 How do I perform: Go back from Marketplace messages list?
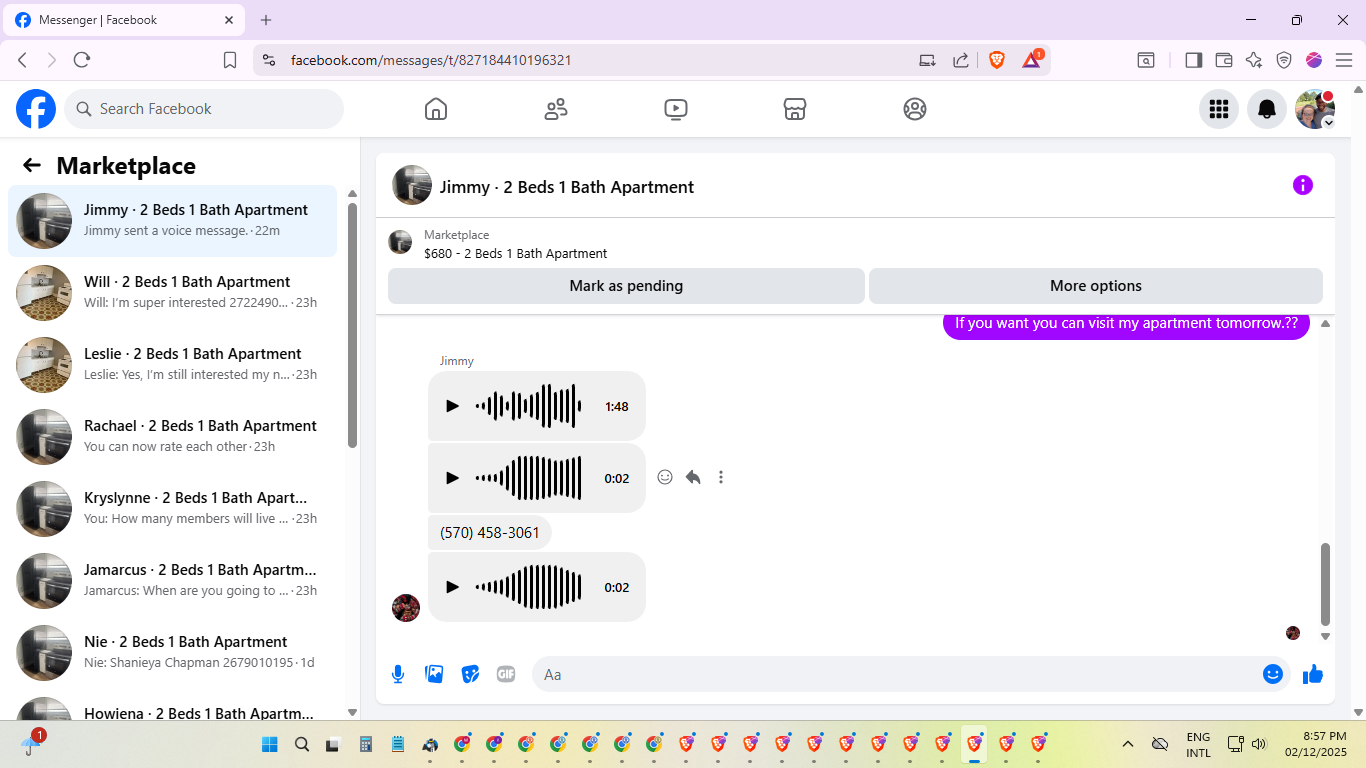pos(32,166)
